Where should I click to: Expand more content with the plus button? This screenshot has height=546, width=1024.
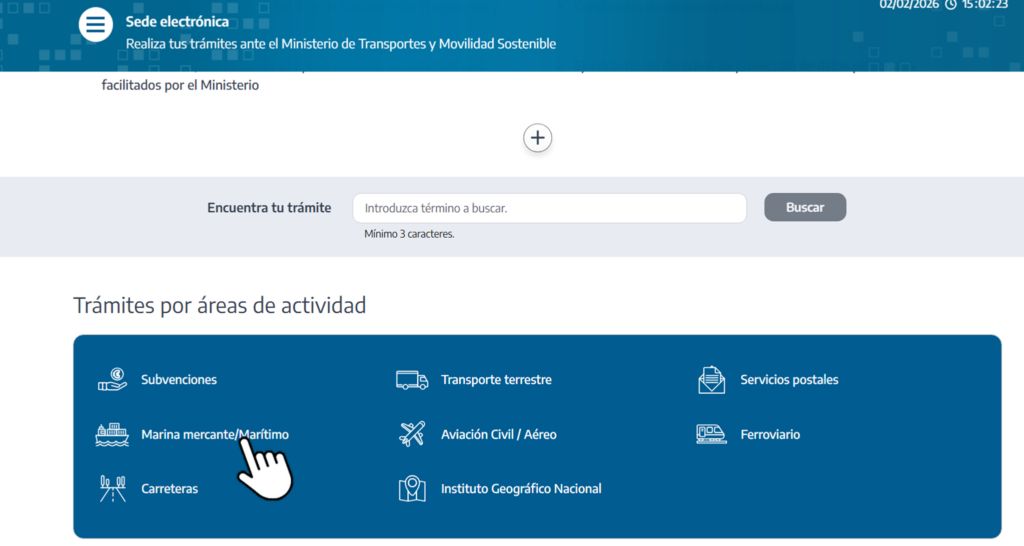tap(538, 138)
